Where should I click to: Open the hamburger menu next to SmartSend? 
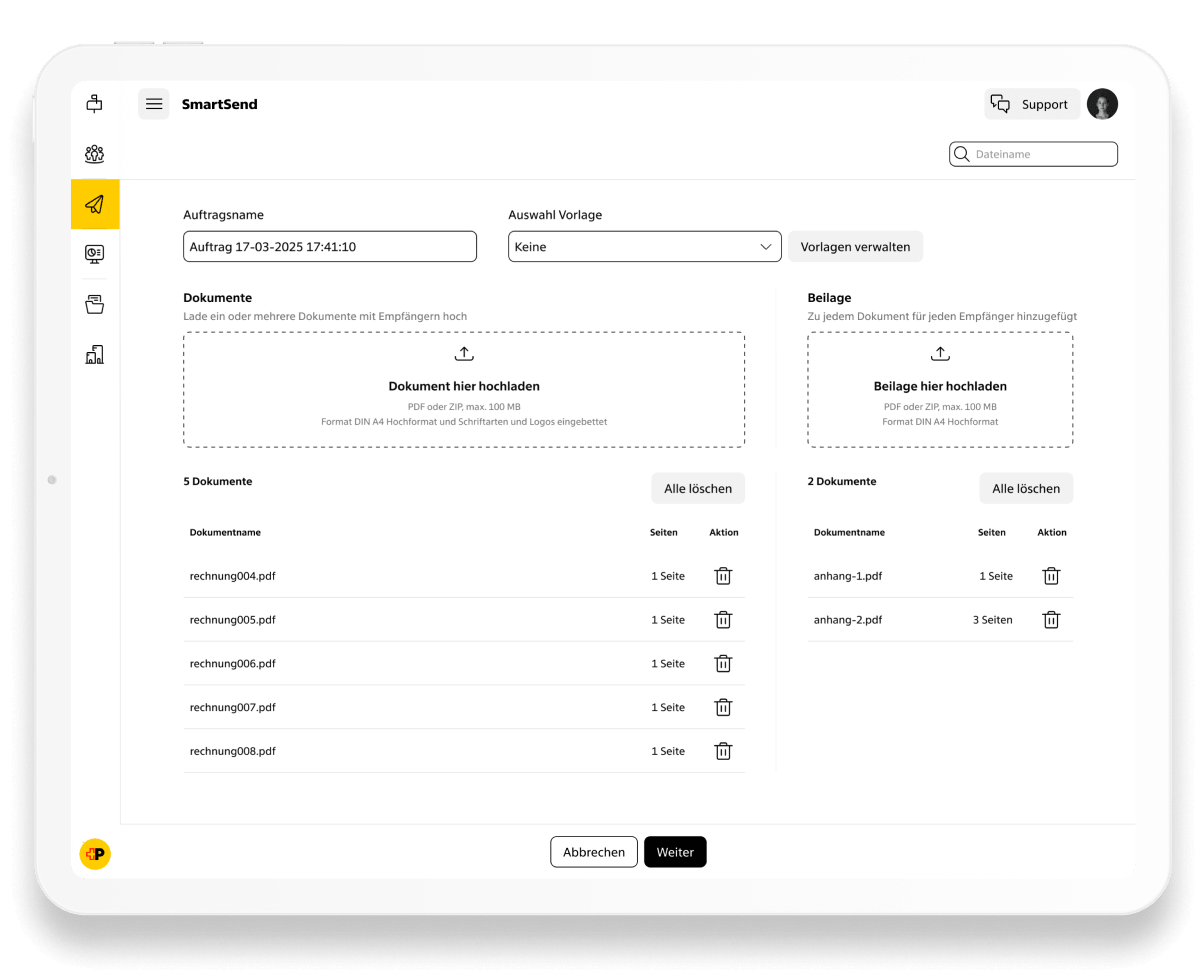(154, 104)
